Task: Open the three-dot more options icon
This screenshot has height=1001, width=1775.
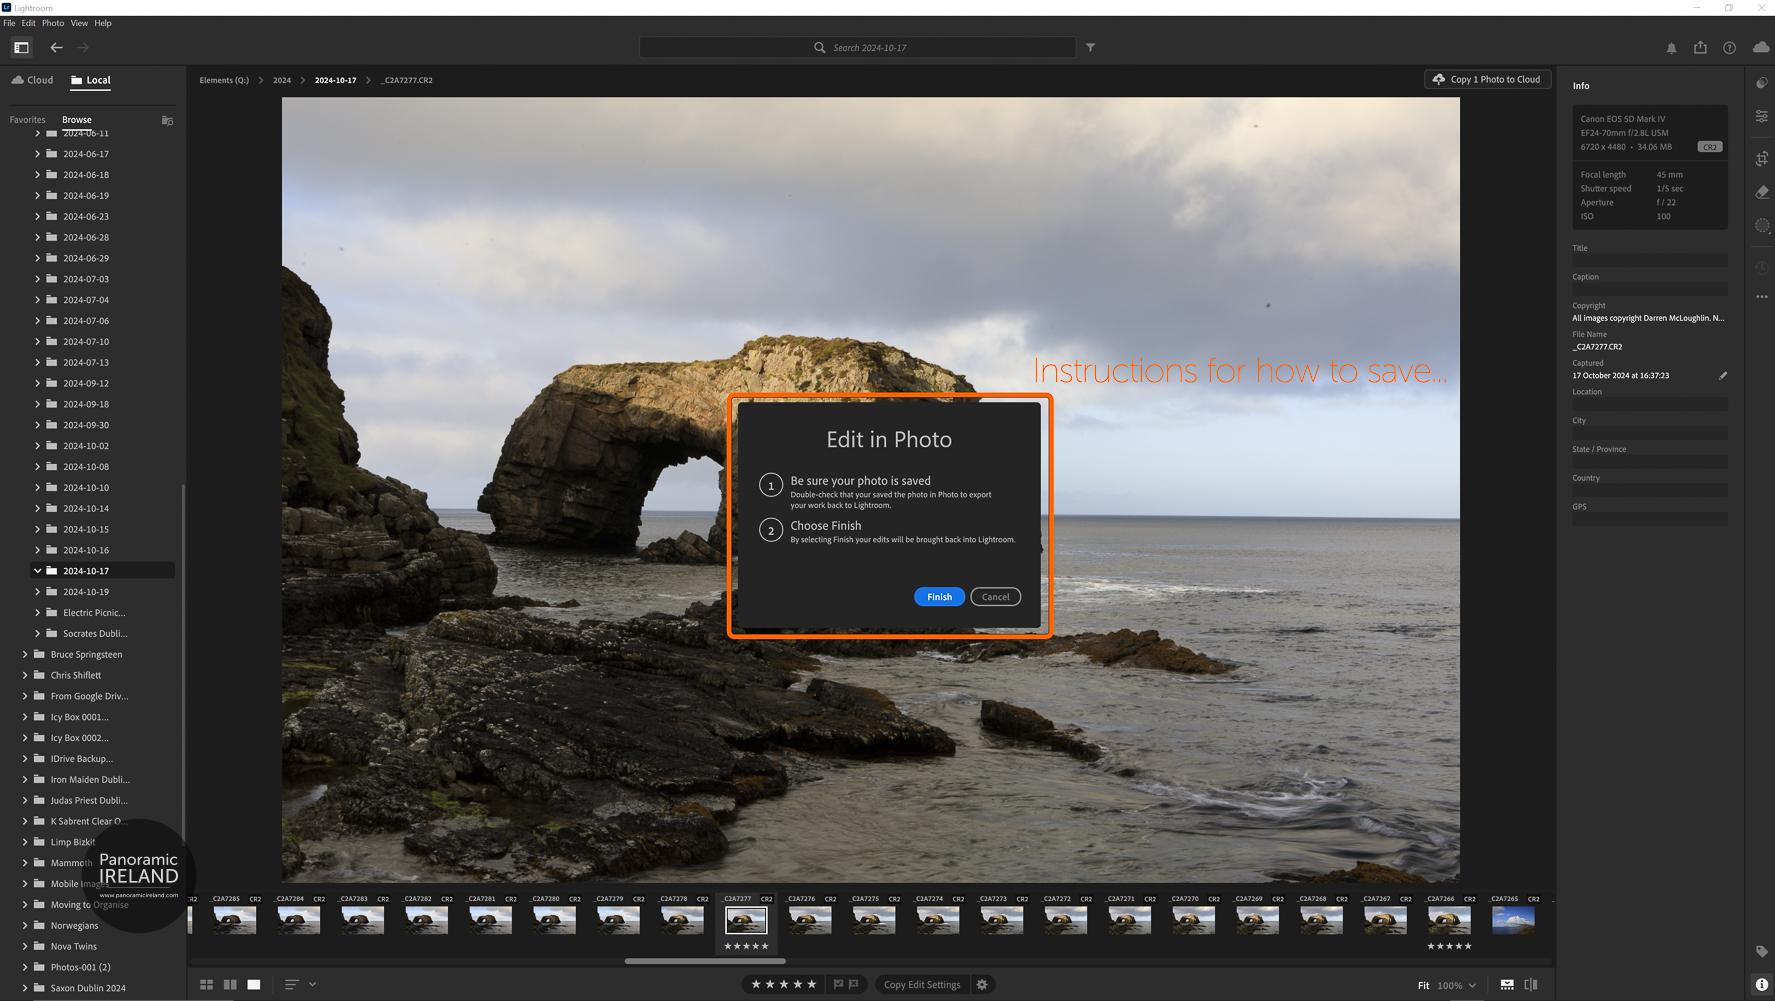Action: point(1762,297)
